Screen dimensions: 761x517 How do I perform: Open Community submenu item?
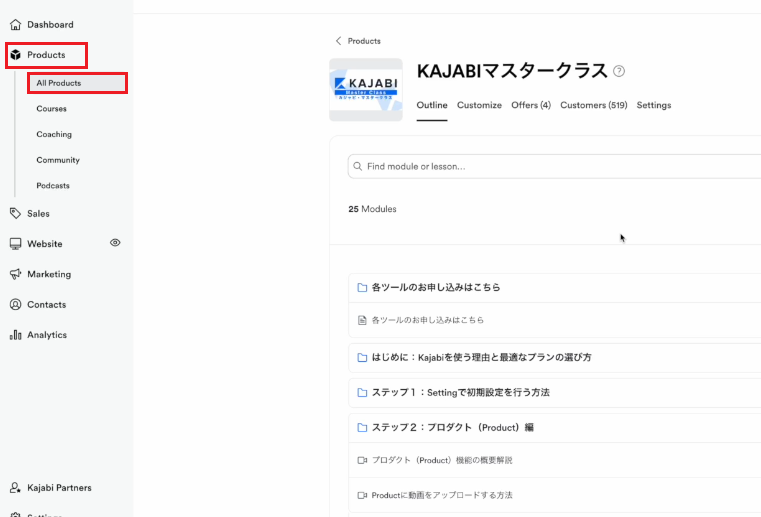58,160
